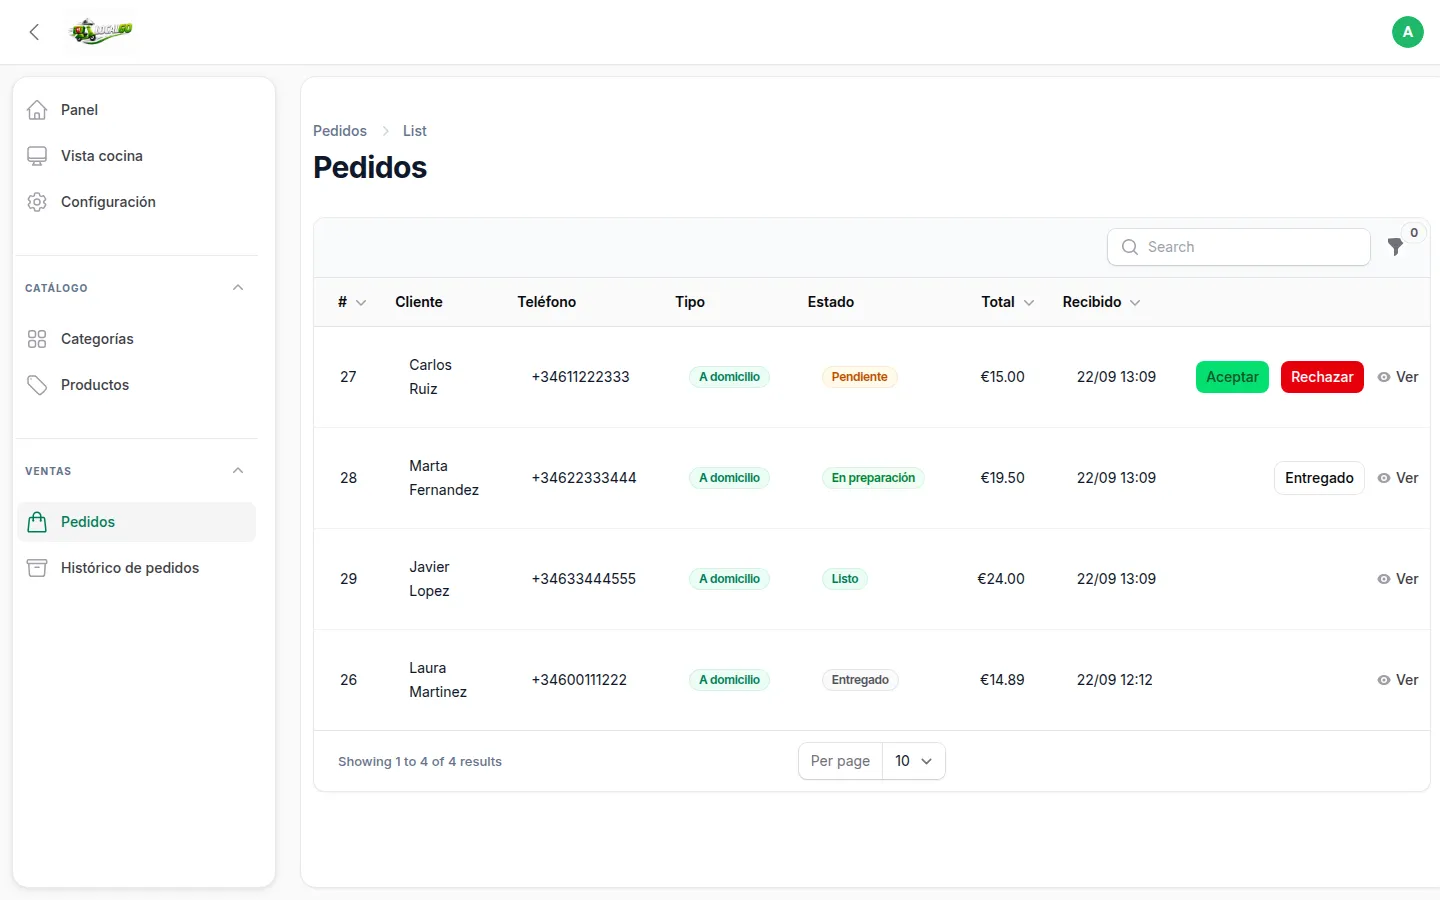Click the Pedidos breadcrumb link
The width and height of the screenshot is (1440, 900).
(x=340, y=131)
